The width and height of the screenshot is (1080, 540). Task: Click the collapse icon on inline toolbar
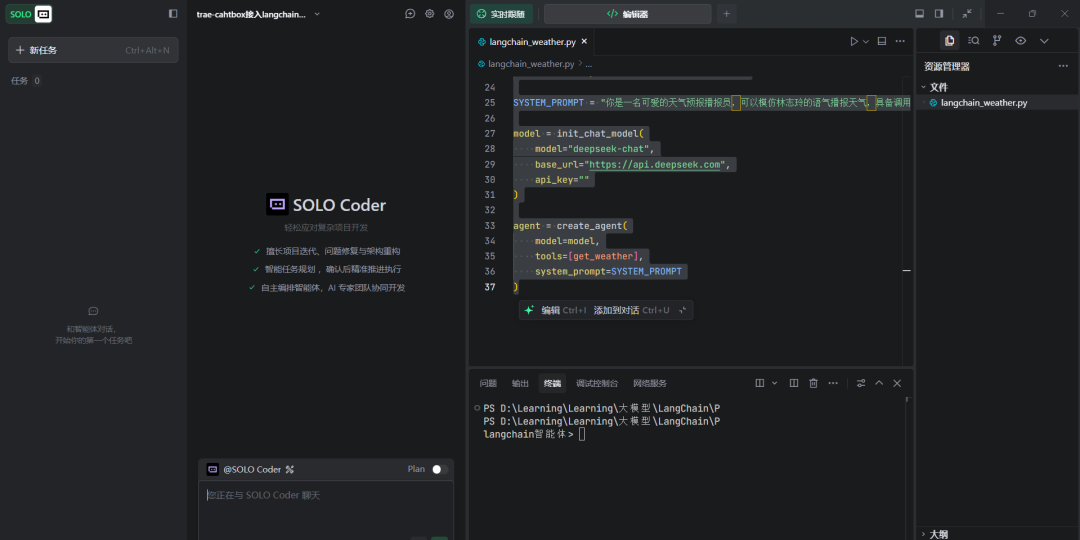click(683, 311)
